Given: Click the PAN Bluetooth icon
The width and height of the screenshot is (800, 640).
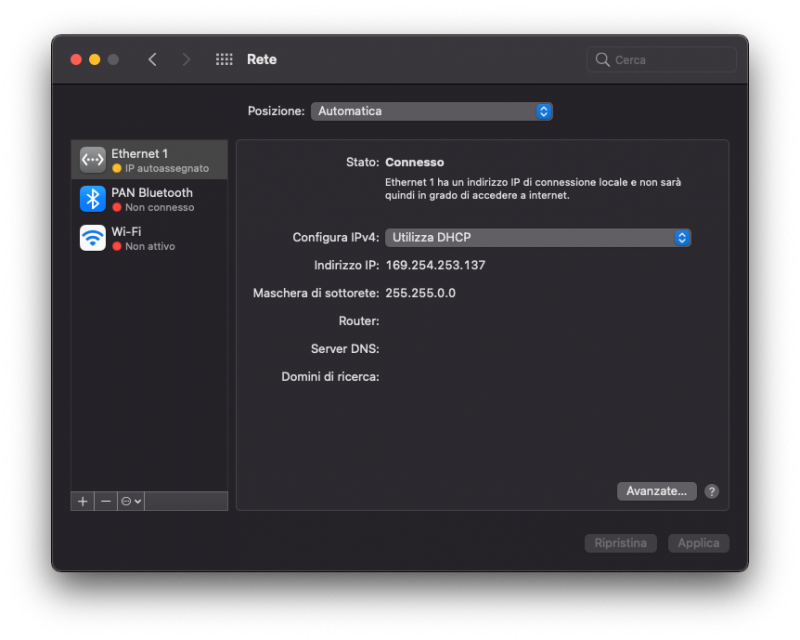Looking at the screenshot, I should point(93,199).
